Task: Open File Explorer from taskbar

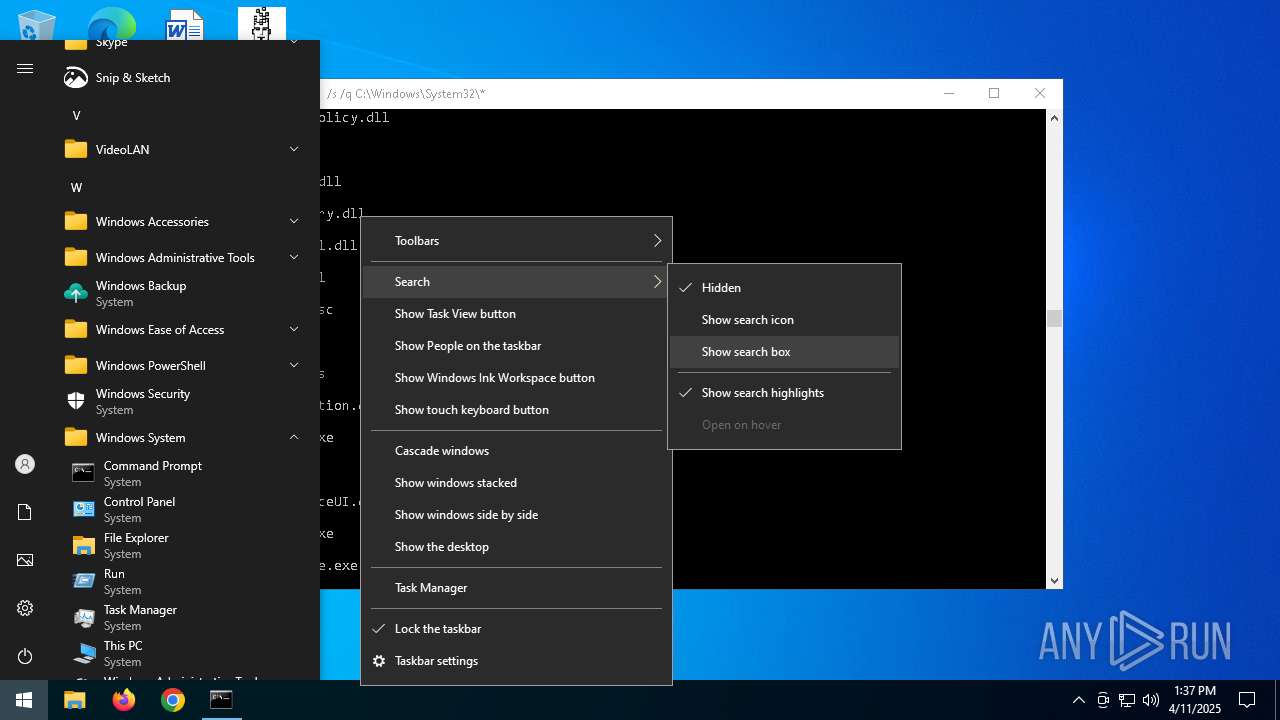Action: 75,700
